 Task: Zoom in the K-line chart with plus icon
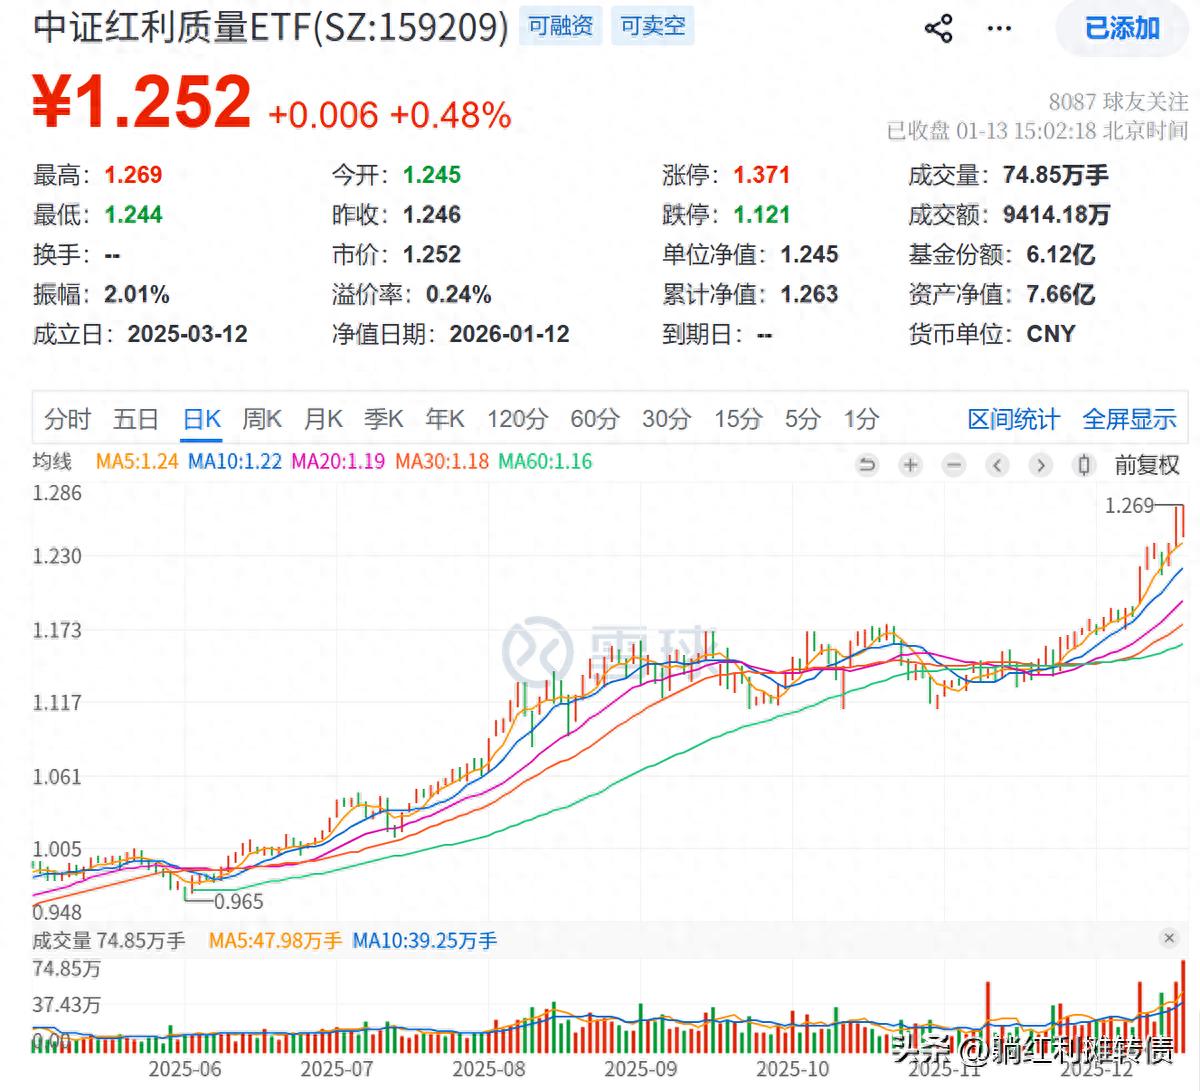(910, 465)
